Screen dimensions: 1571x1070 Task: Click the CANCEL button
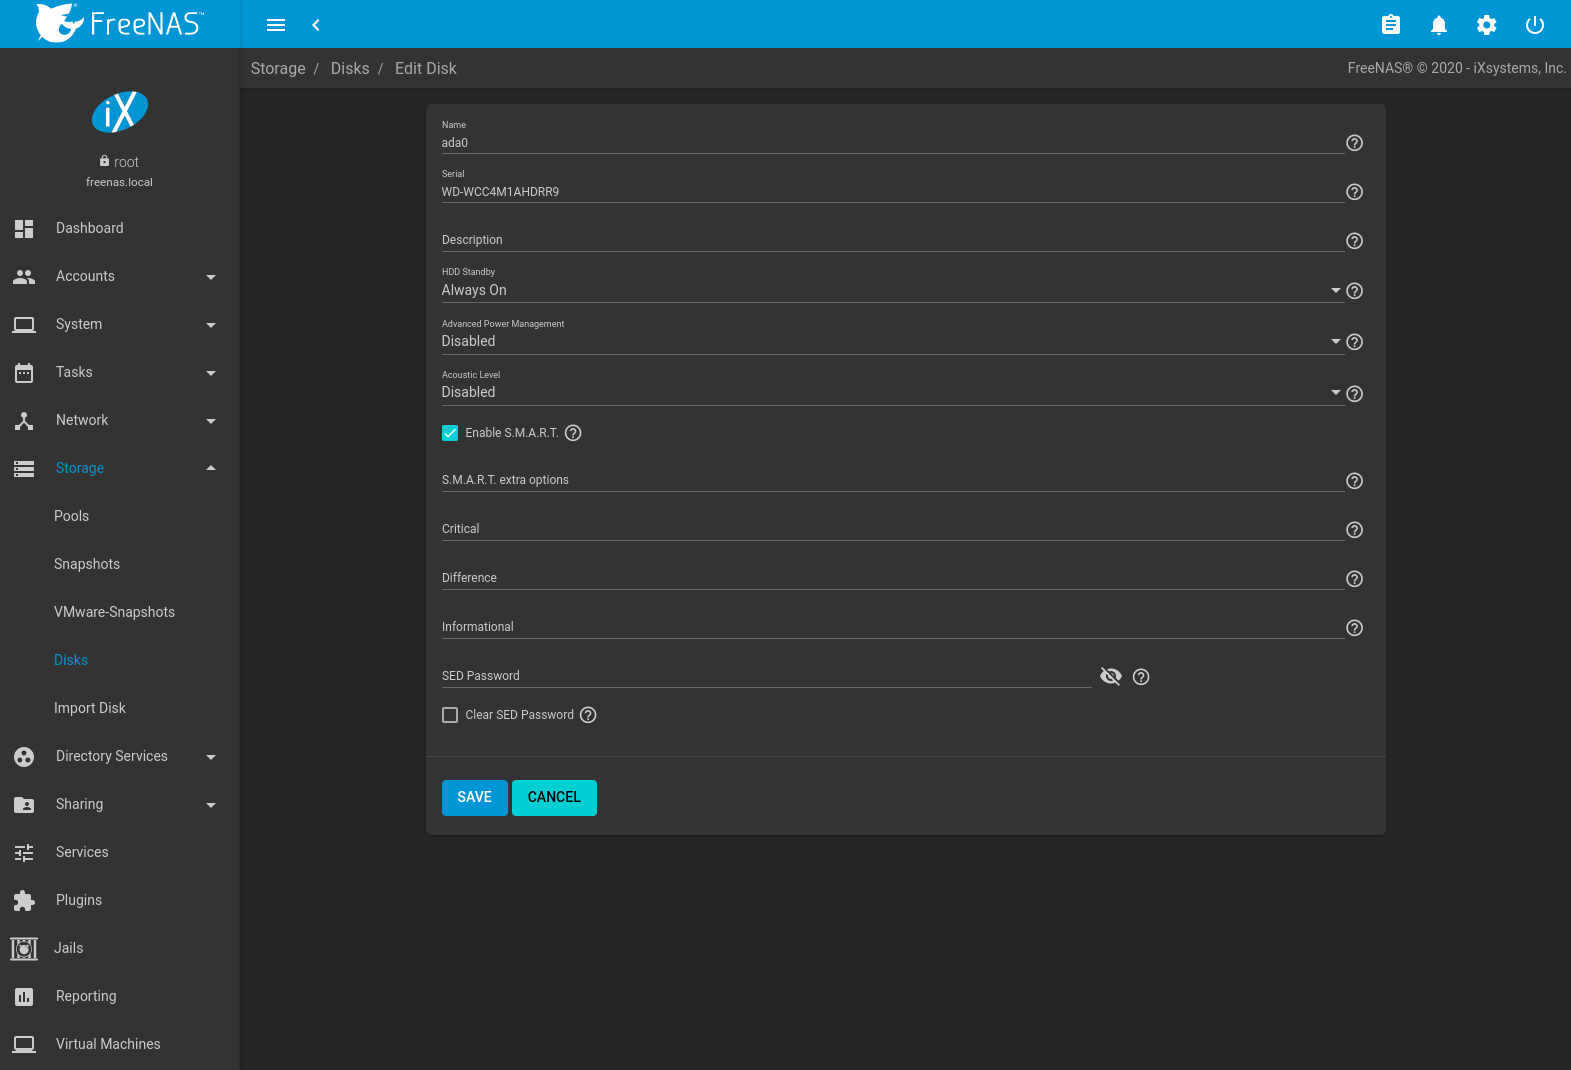click(554, 797)
